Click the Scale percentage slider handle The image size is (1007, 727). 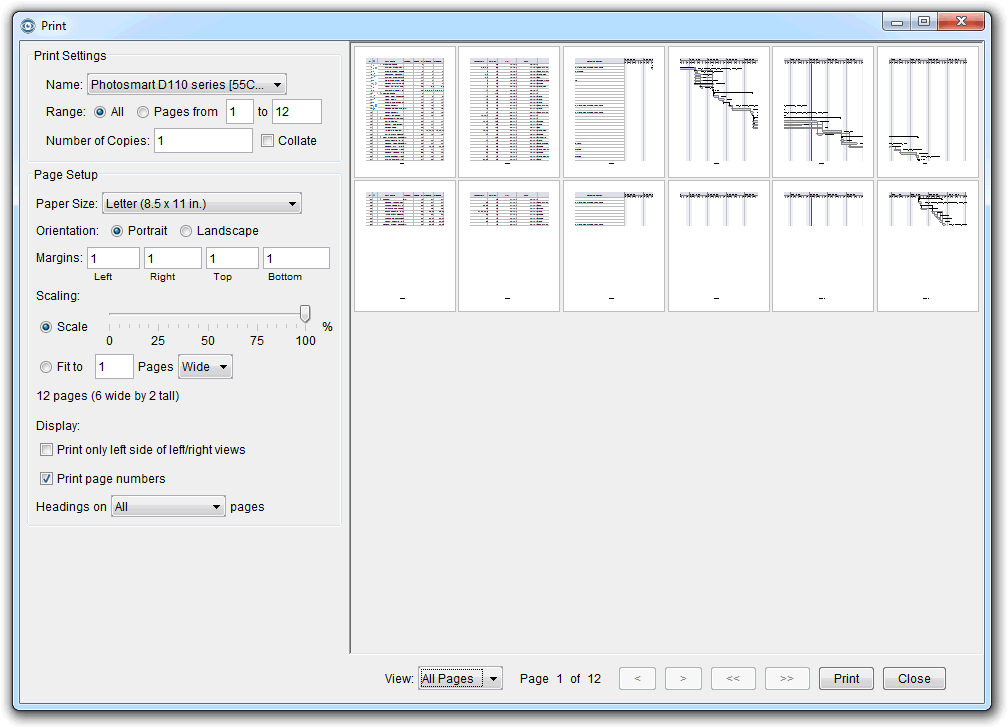[305, 315]
